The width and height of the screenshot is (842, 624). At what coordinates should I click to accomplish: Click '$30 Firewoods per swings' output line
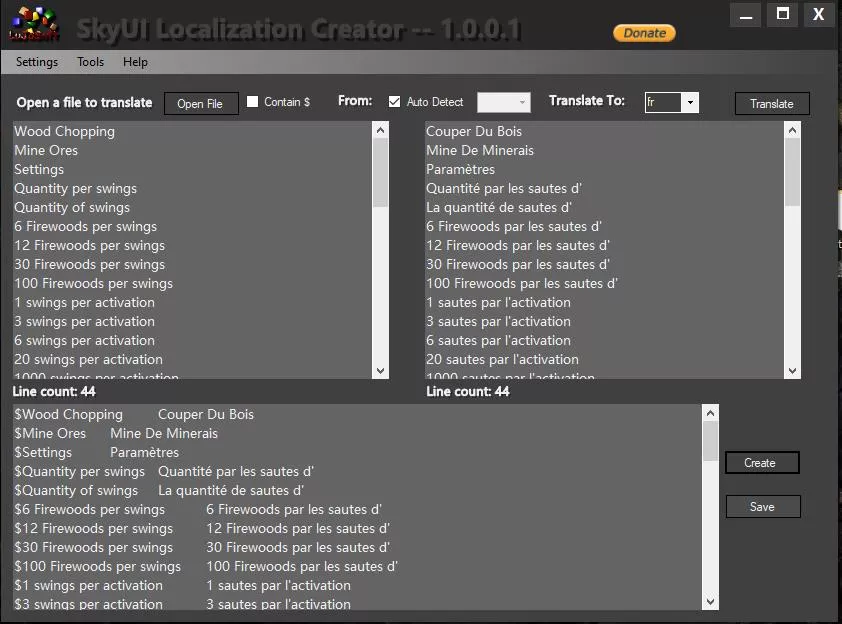pyautogui.click(x=202, y=547)
